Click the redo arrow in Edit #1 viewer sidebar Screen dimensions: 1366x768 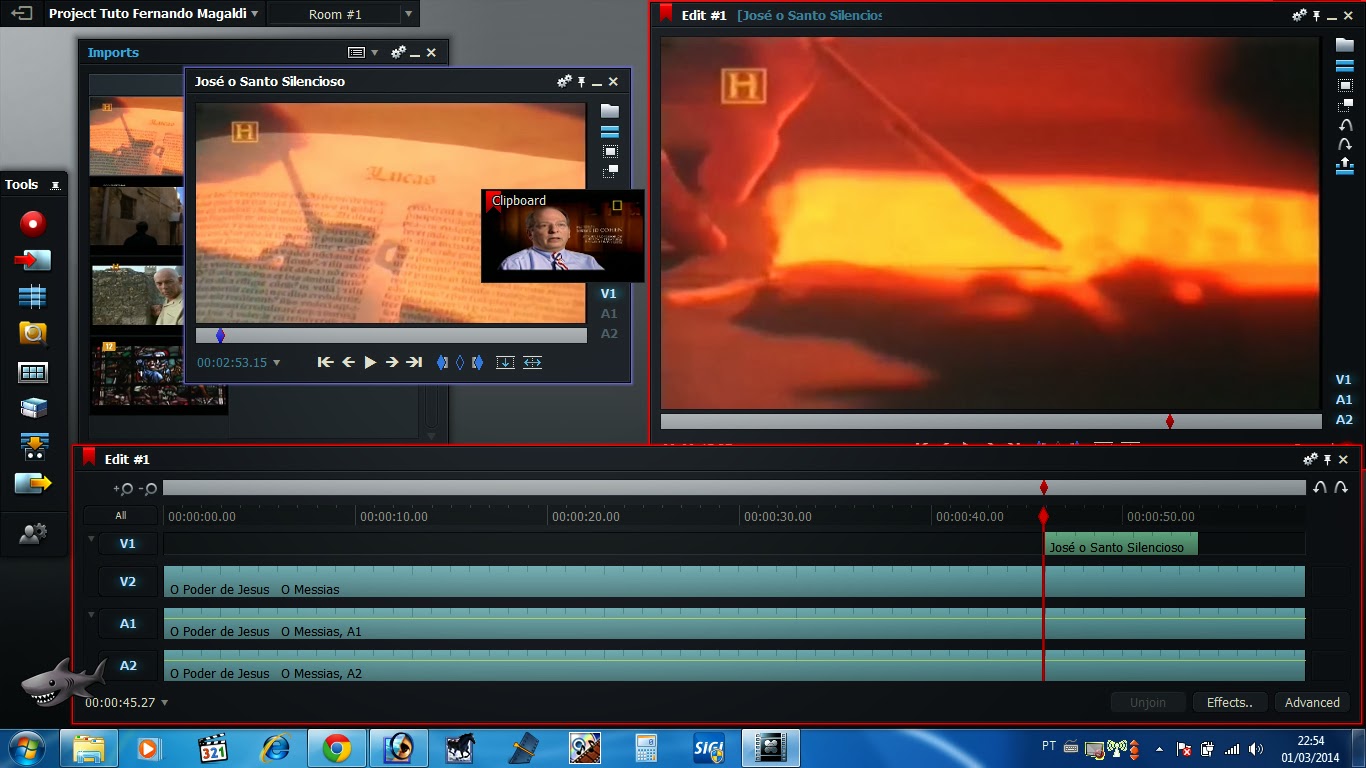tap(1345, 145)
